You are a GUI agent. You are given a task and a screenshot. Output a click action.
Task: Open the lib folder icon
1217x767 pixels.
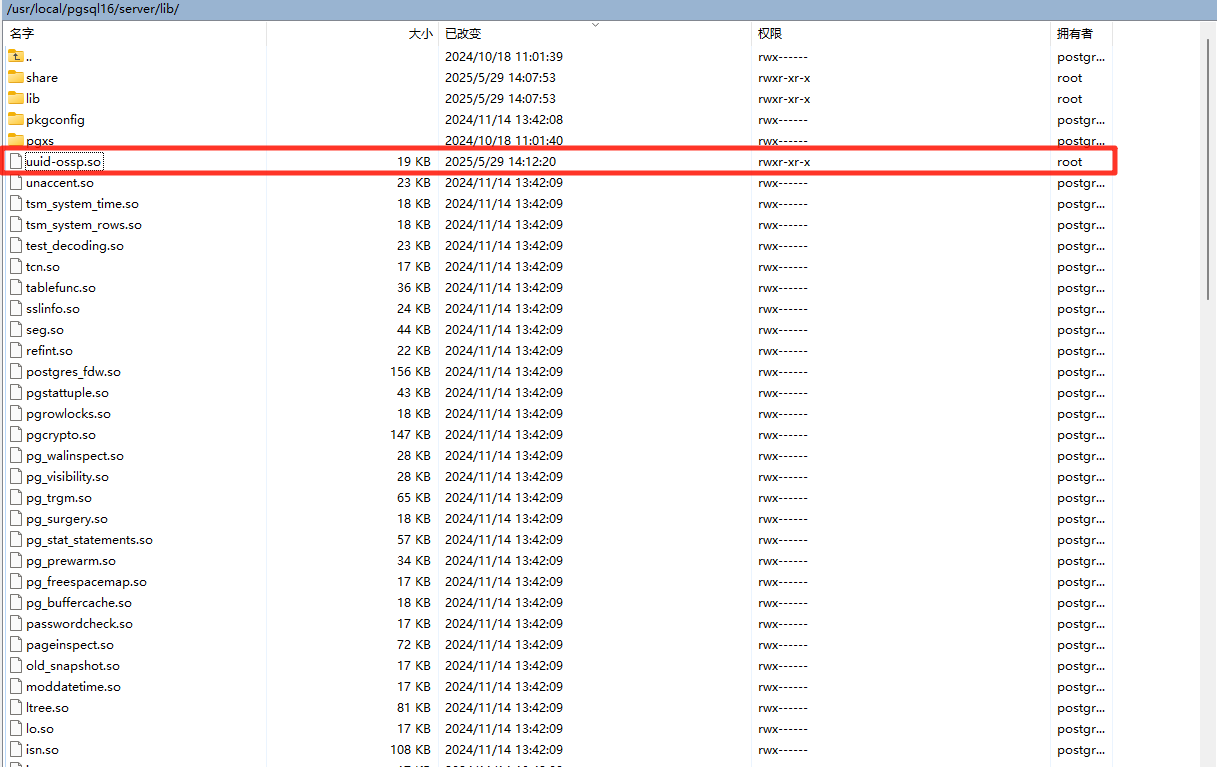click(x=16, y=98)
